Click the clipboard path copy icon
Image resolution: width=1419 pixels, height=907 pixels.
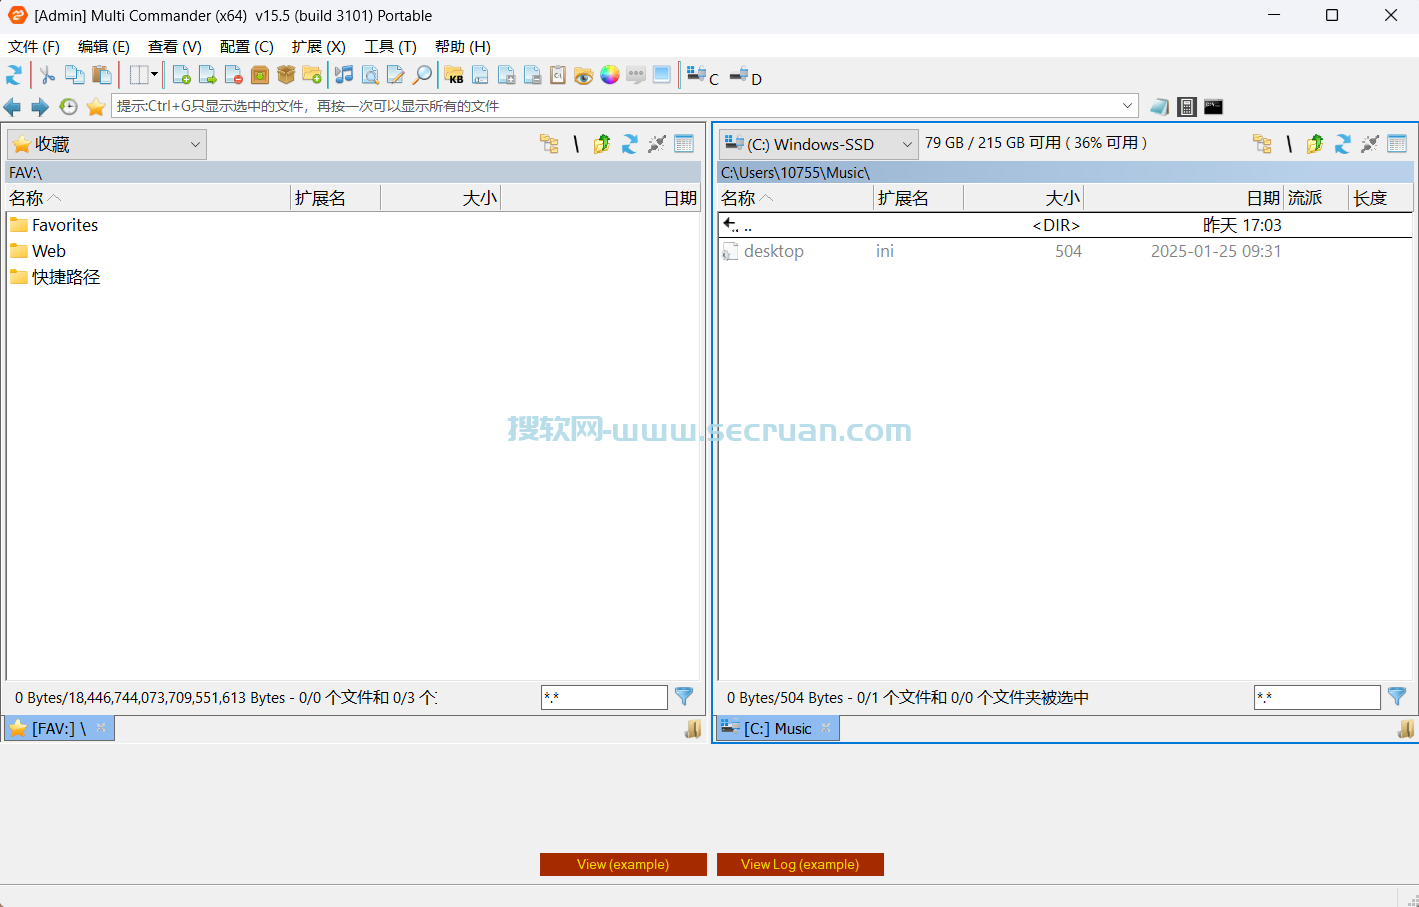[x=558, y=75]
